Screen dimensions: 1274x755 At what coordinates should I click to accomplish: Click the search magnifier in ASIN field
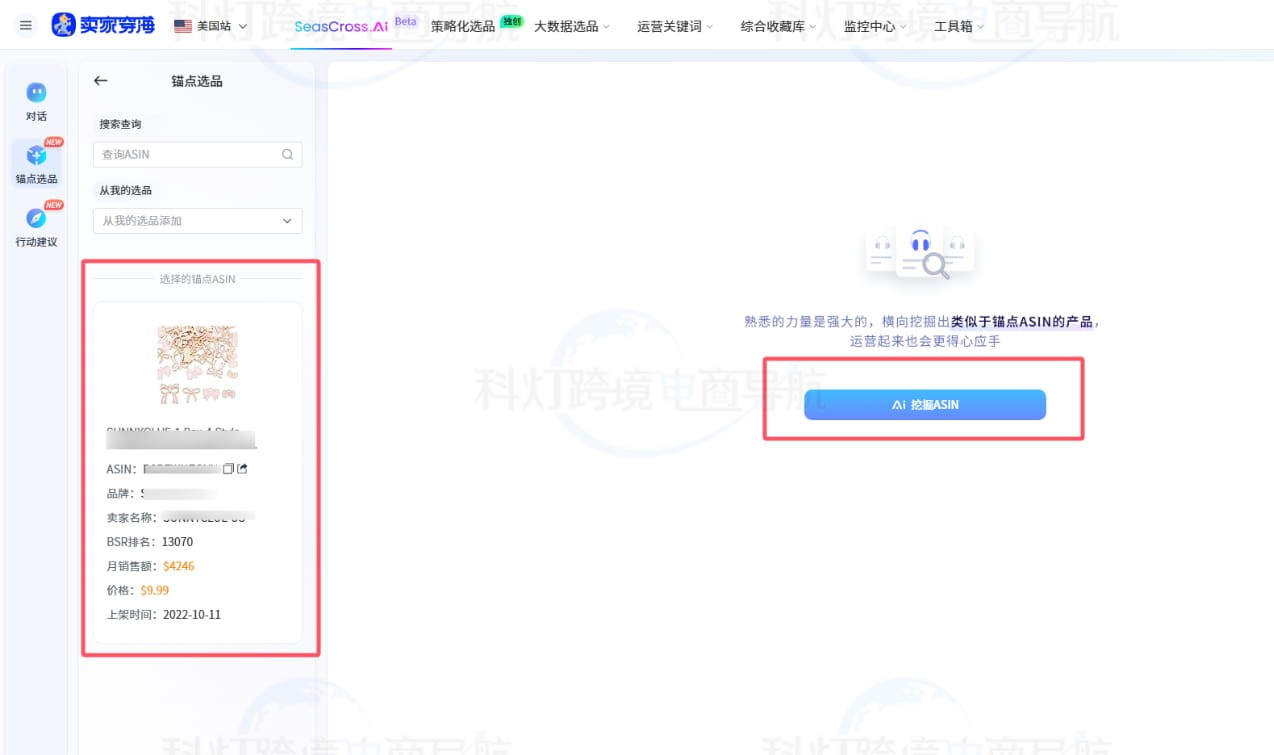click(287, 155)
